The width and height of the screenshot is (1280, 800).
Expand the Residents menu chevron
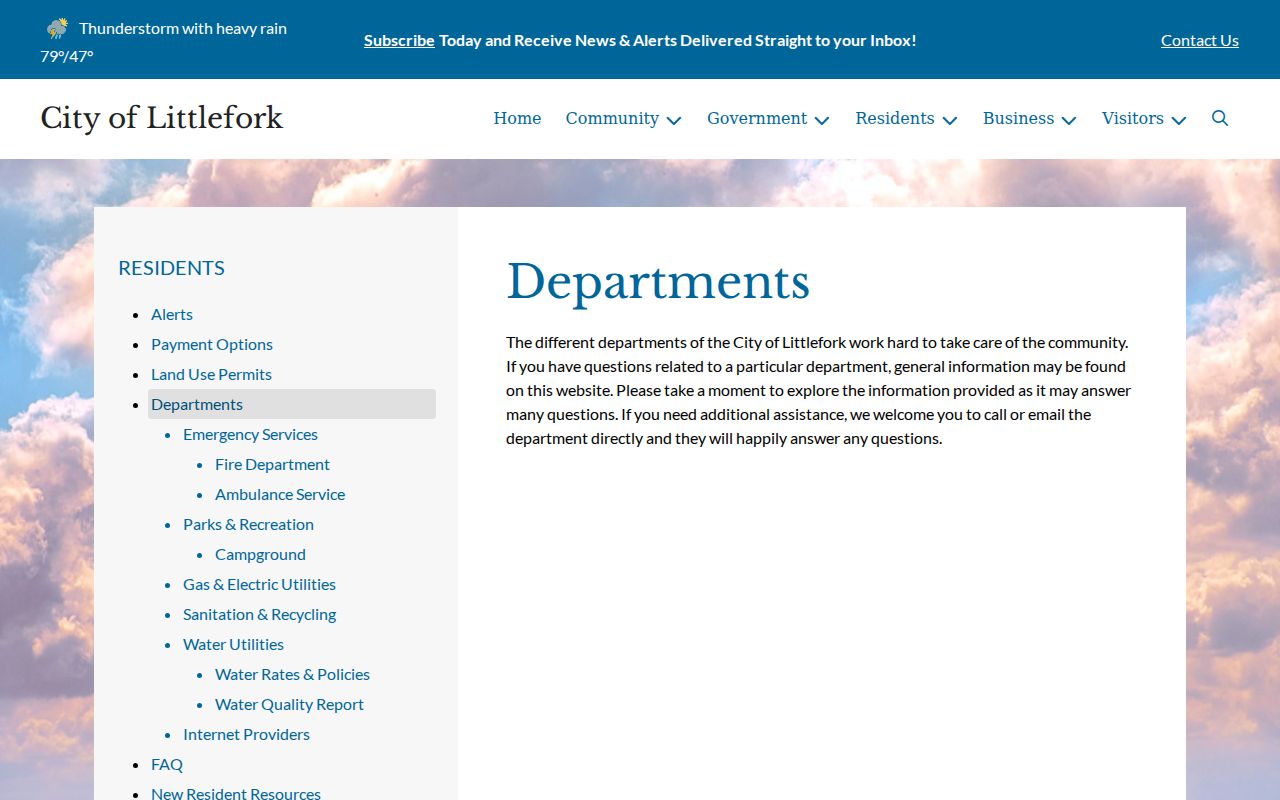click(950, 120)
